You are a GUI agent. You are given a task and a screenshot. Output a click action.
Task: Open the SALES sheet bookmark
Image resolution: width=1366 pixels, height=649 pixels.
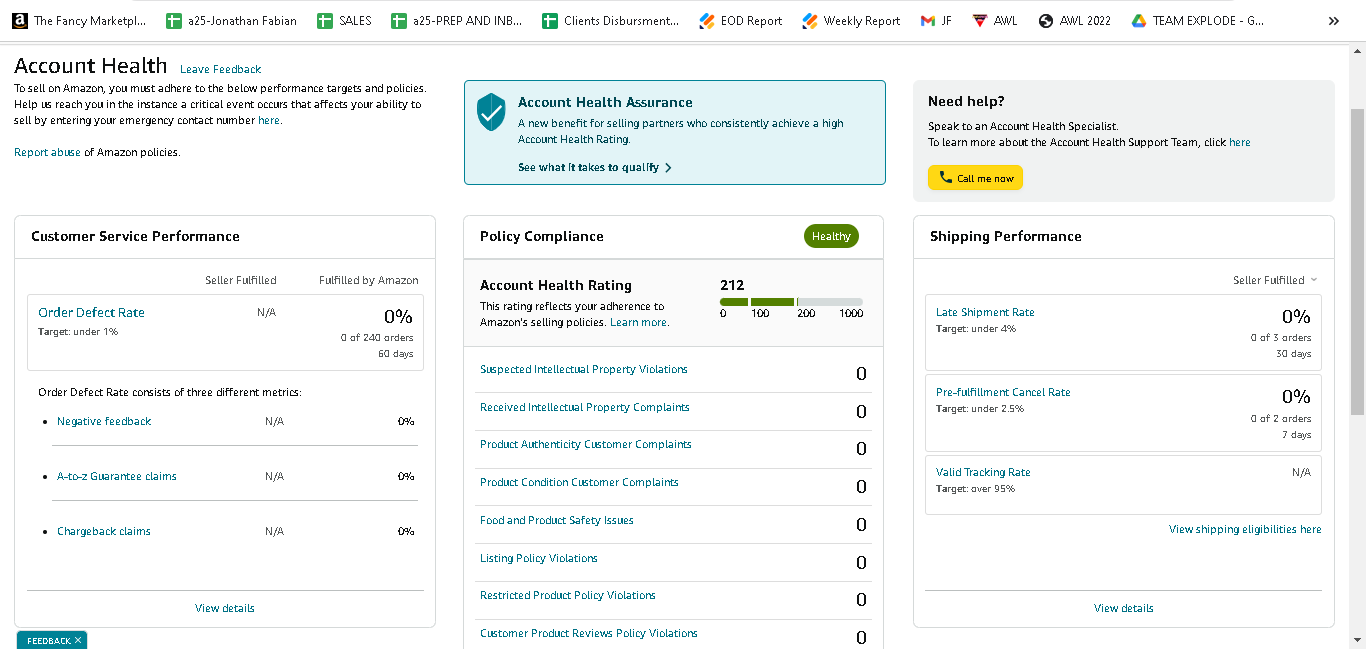(x=345, y=20)
